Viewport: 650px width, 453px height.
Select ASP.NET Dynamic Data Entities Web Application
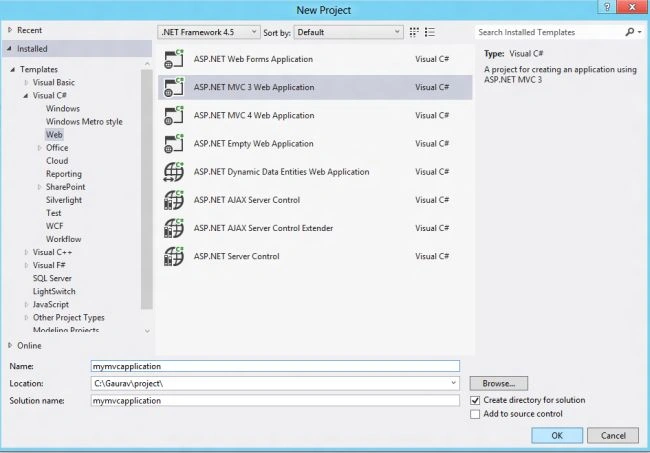[281, 172]
